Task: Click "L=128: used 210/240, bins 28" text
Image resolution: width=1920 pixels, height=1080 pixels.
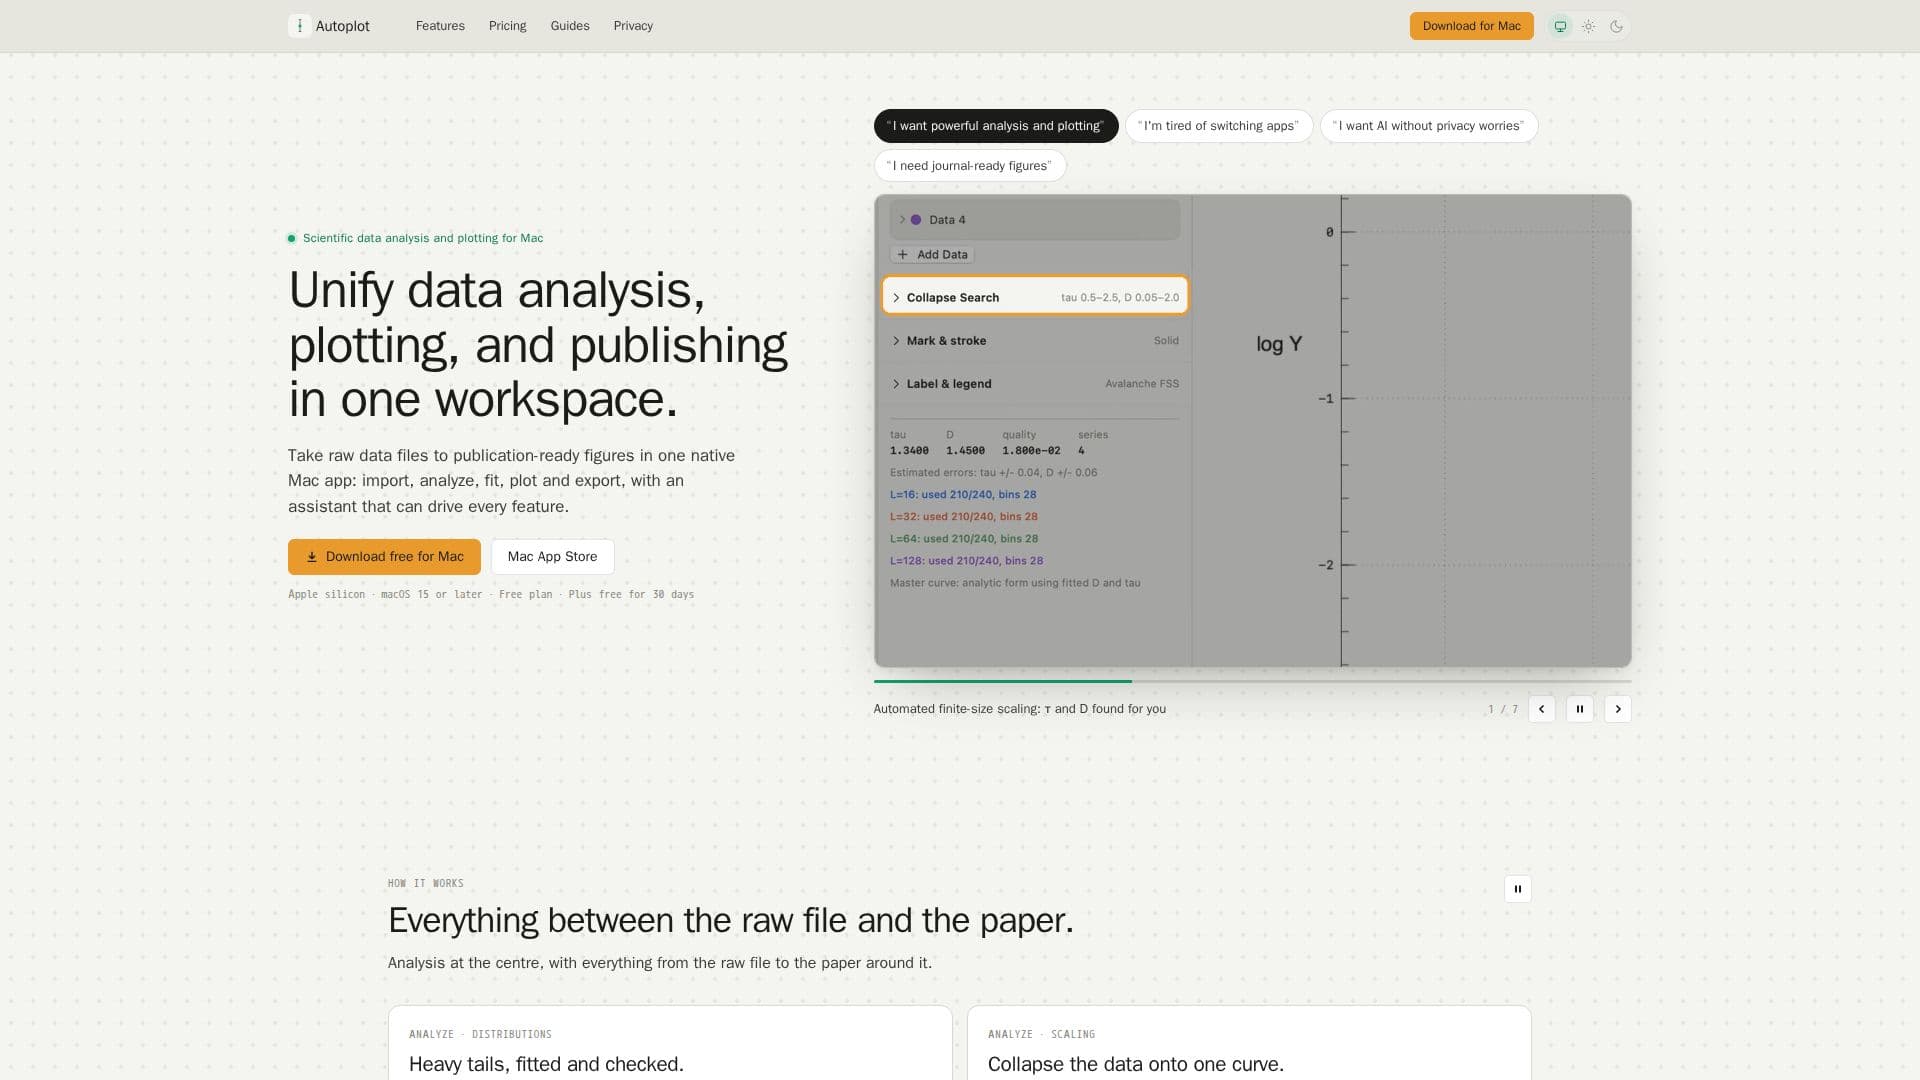Action: pos(966,561)
